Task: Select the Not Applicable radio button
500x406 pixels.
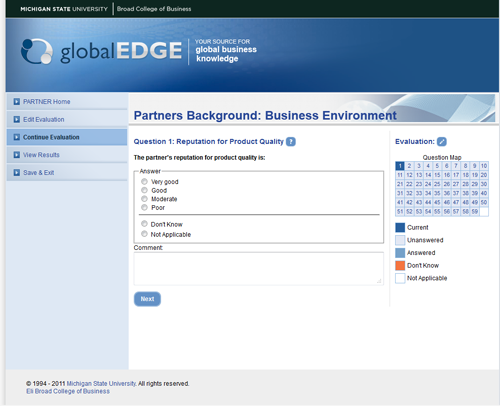Action: [x=144, y=234]
